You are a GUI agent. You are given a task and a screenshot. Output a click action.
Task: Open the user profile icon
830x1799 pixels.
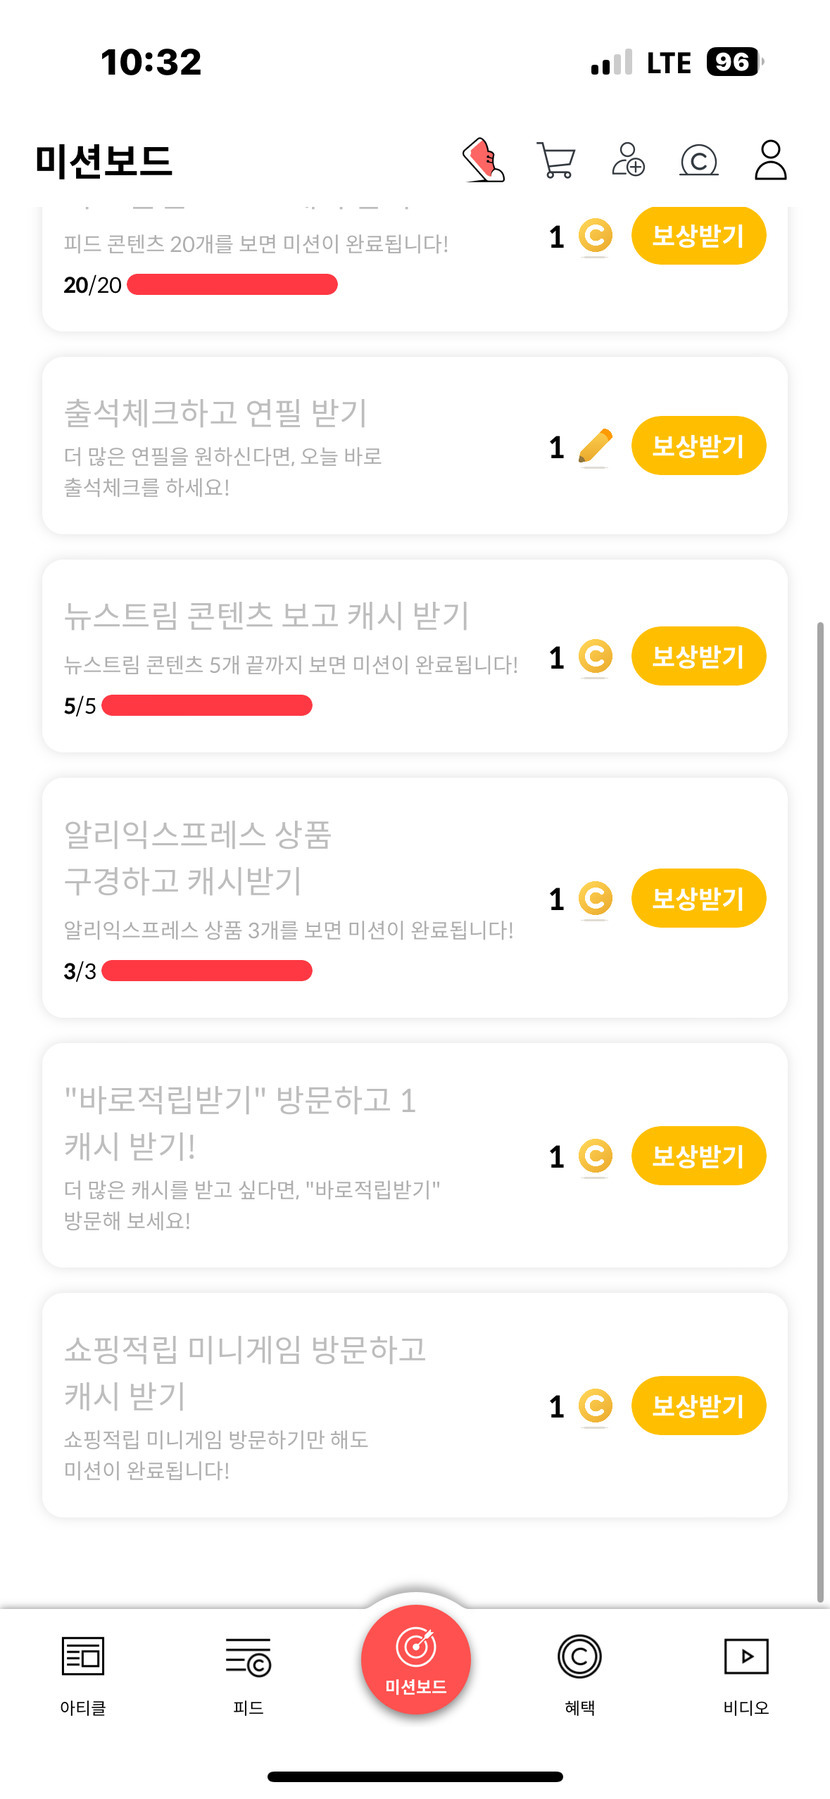pyautogui.click(x=770, y=160)
